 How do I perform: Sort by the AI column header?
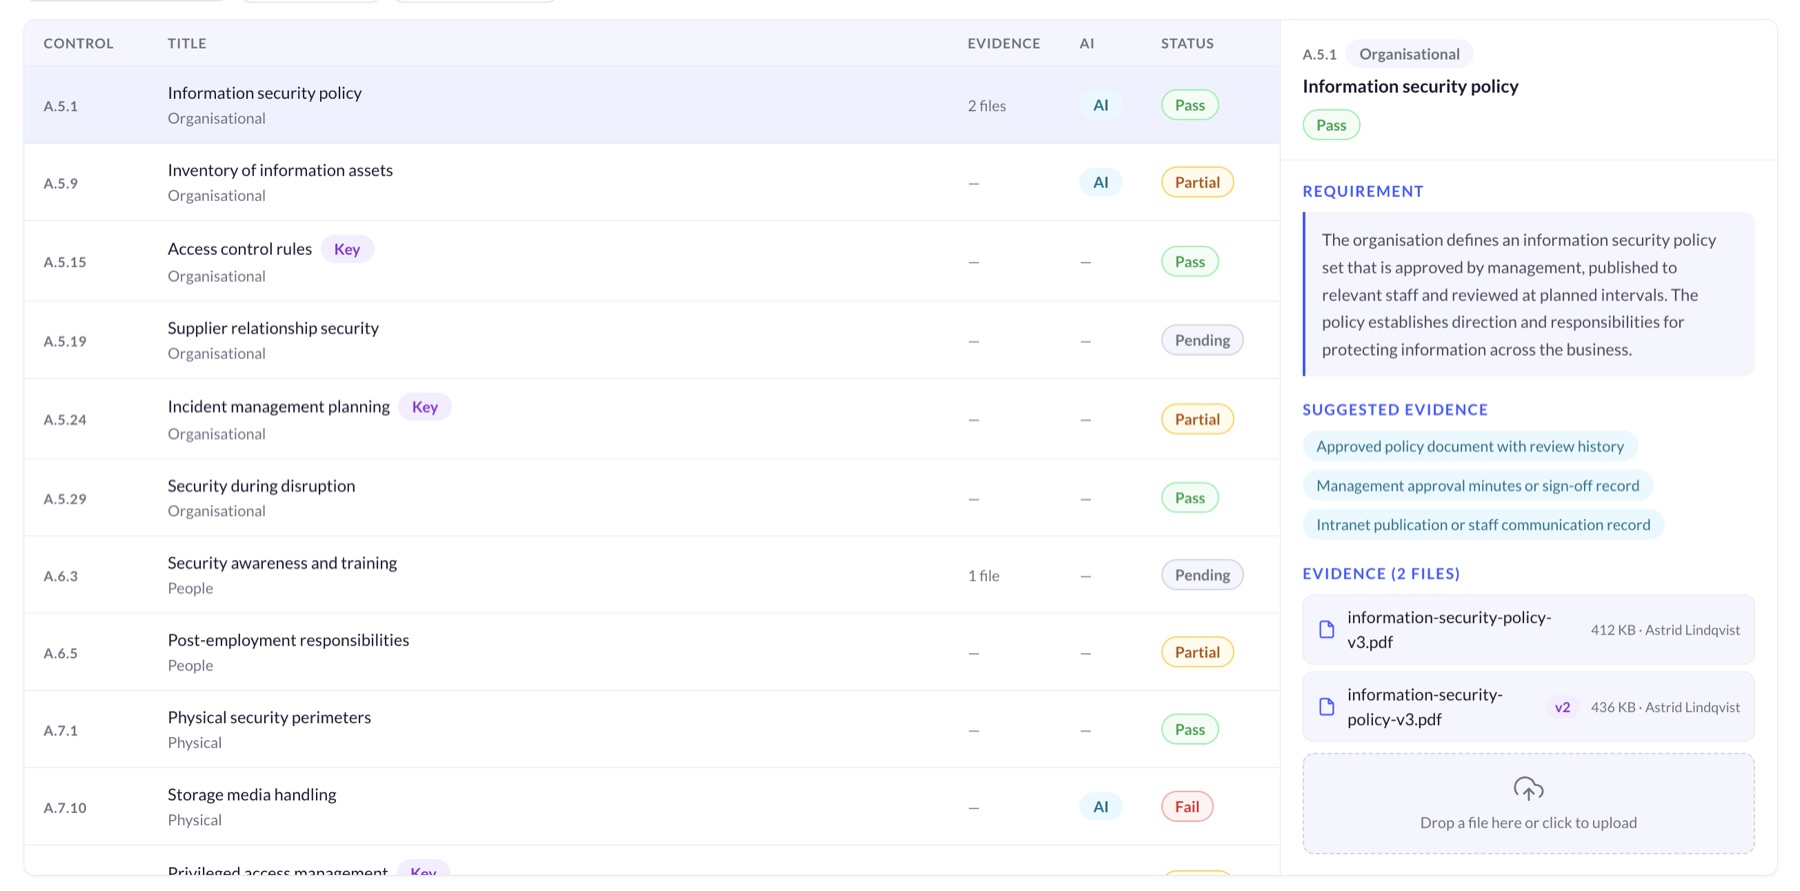point(1087,43)
